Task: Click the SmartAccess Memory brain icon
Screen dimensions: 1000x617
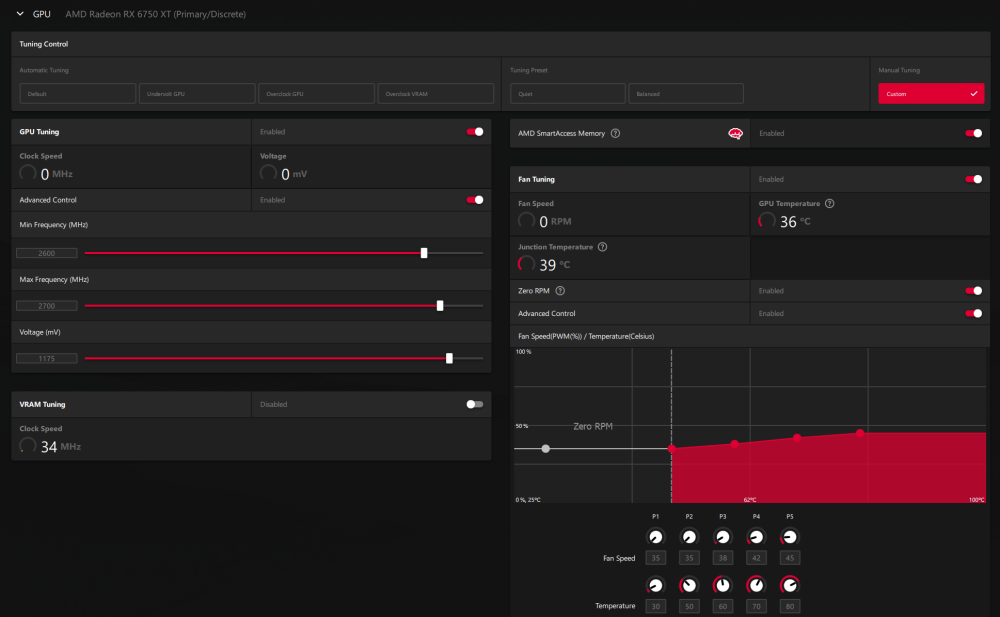Action: click(x=734, y=133)
